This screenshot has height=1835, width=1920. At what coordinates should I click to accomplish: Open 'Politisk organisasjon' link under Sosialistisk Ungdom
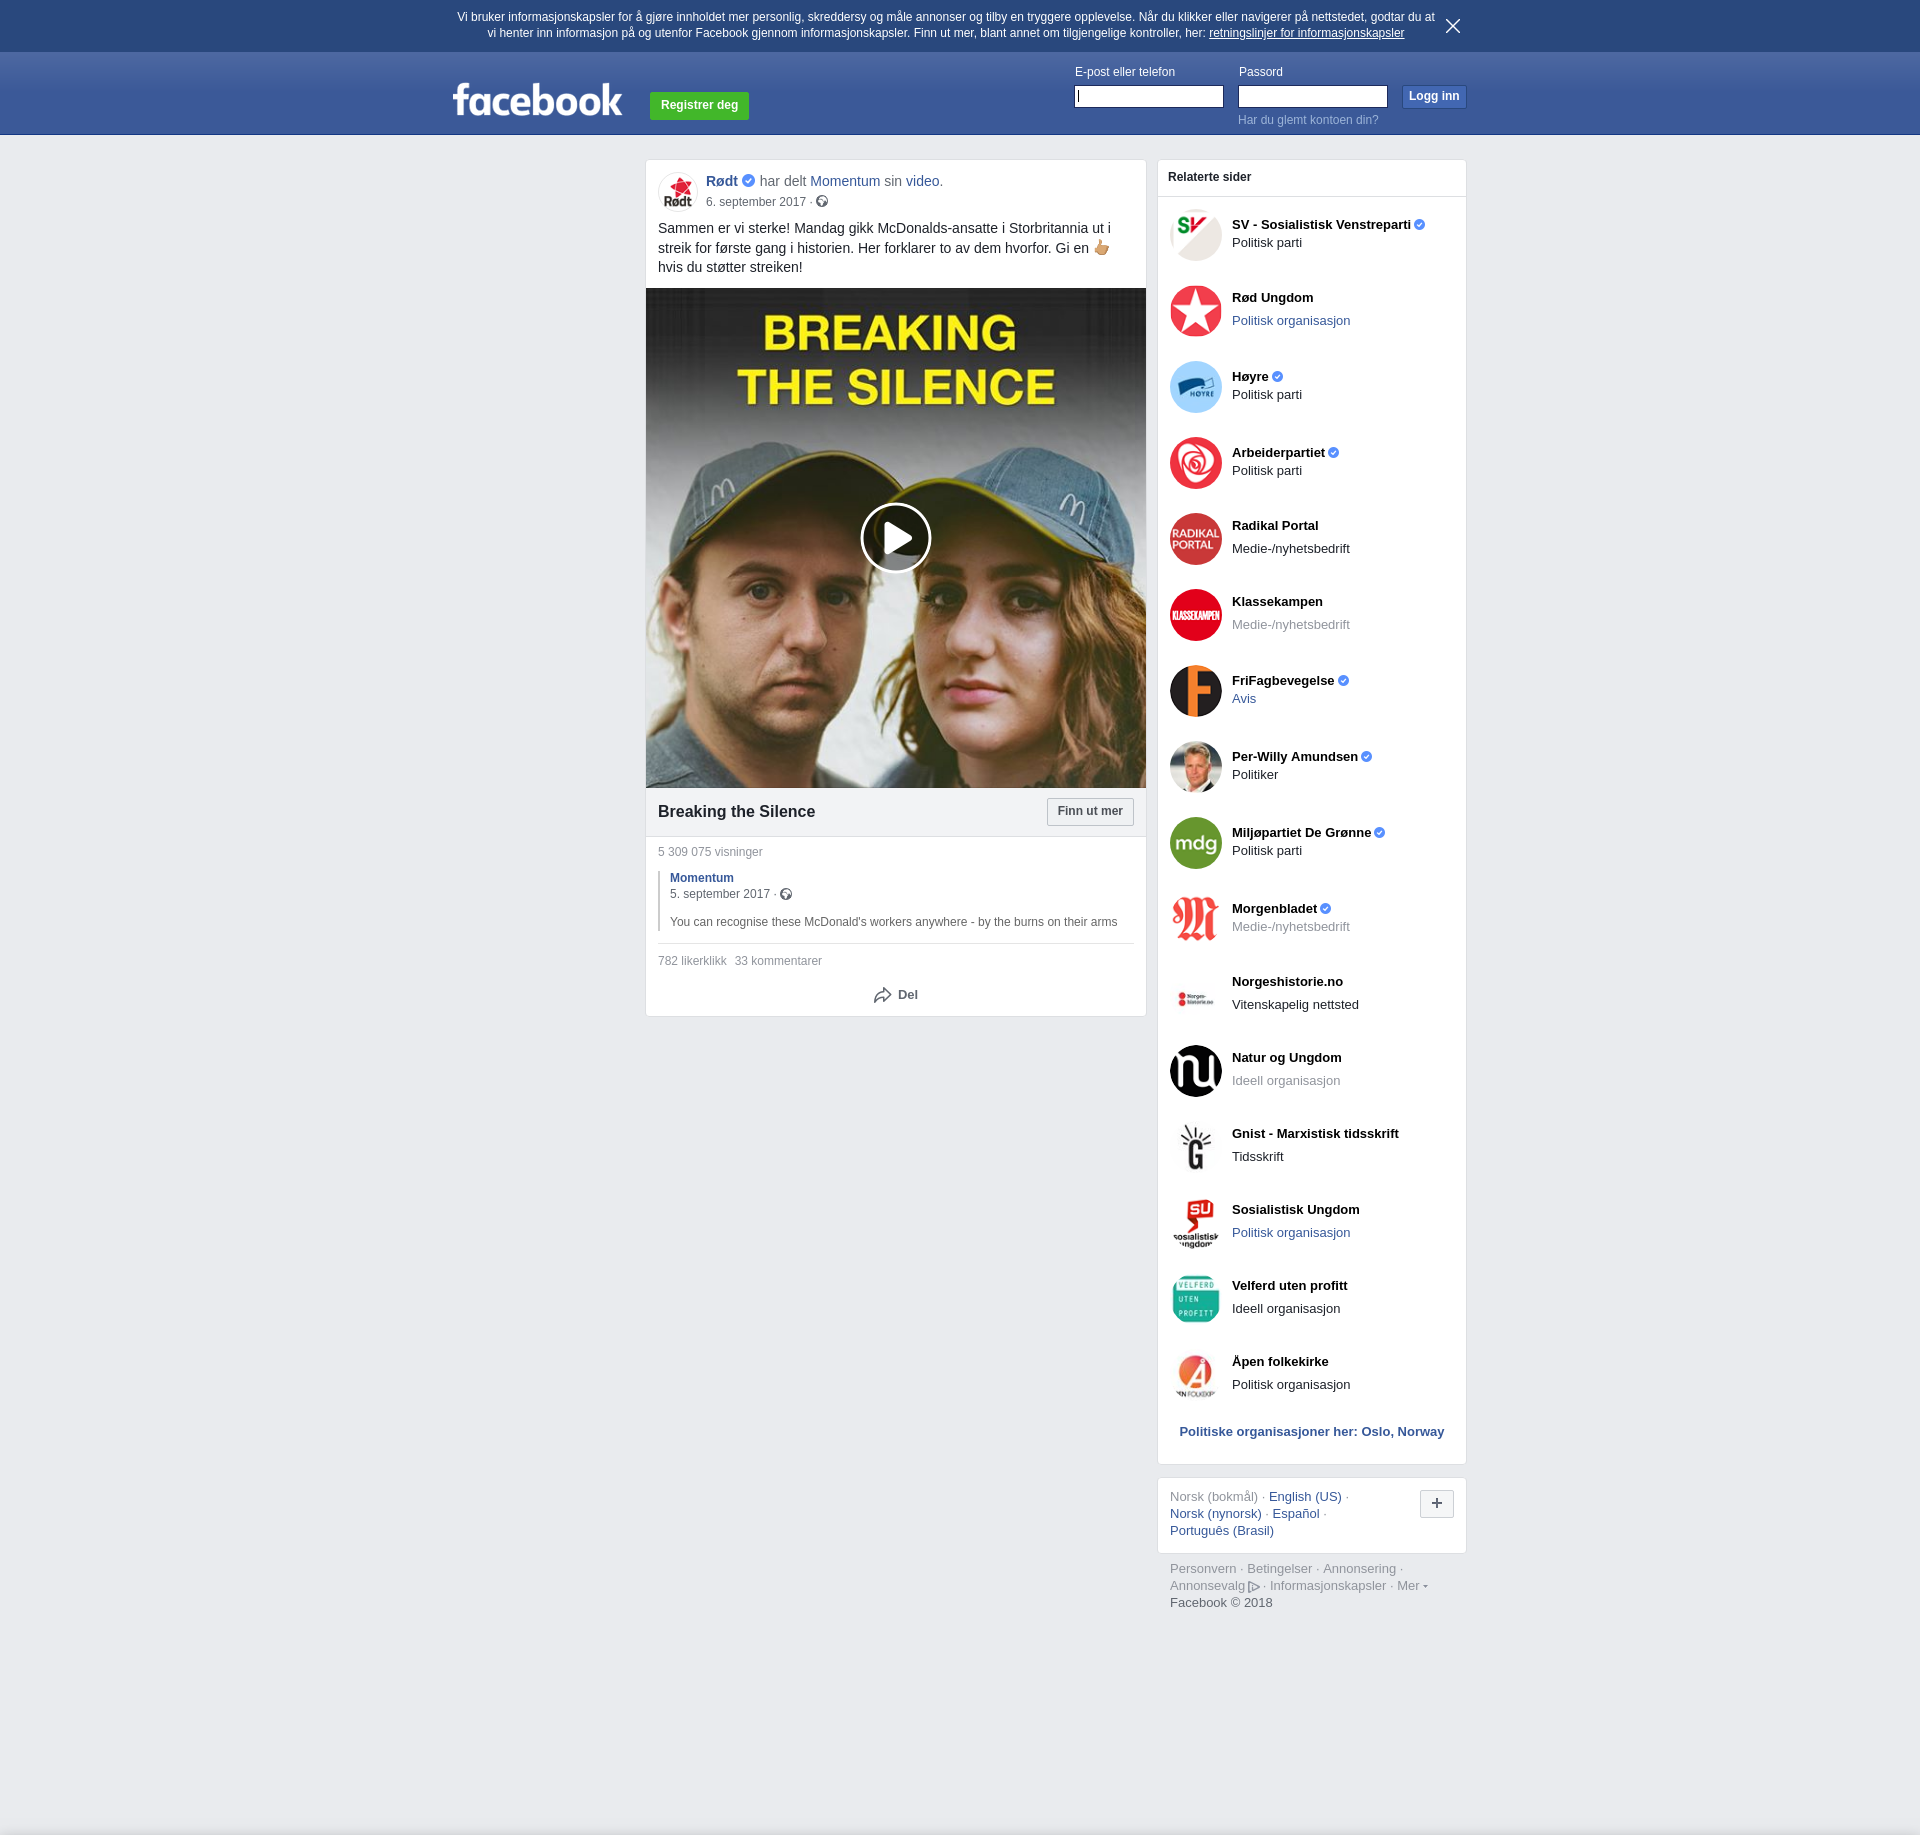[x=1291, y=1233]
